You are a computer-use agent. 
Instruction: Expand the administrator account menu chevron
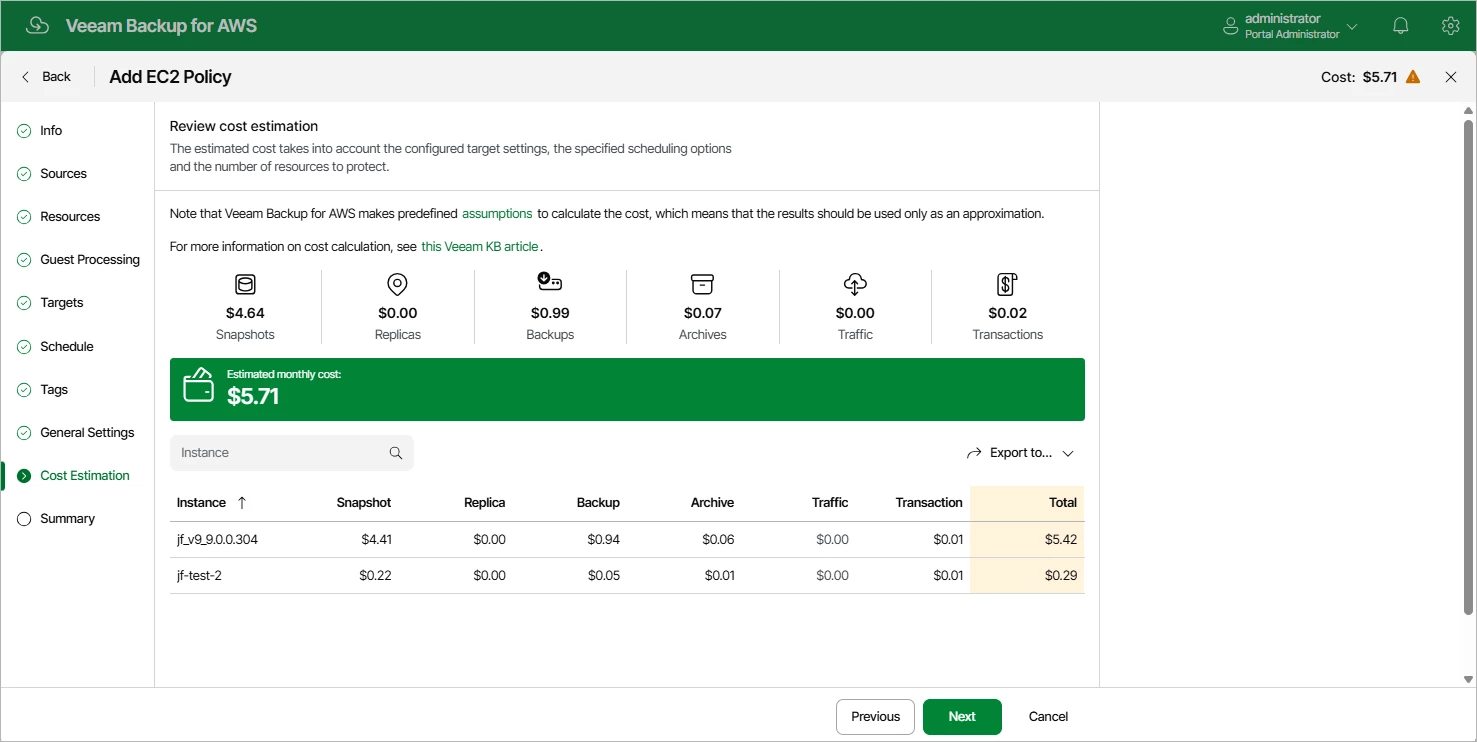(1353, 27)
